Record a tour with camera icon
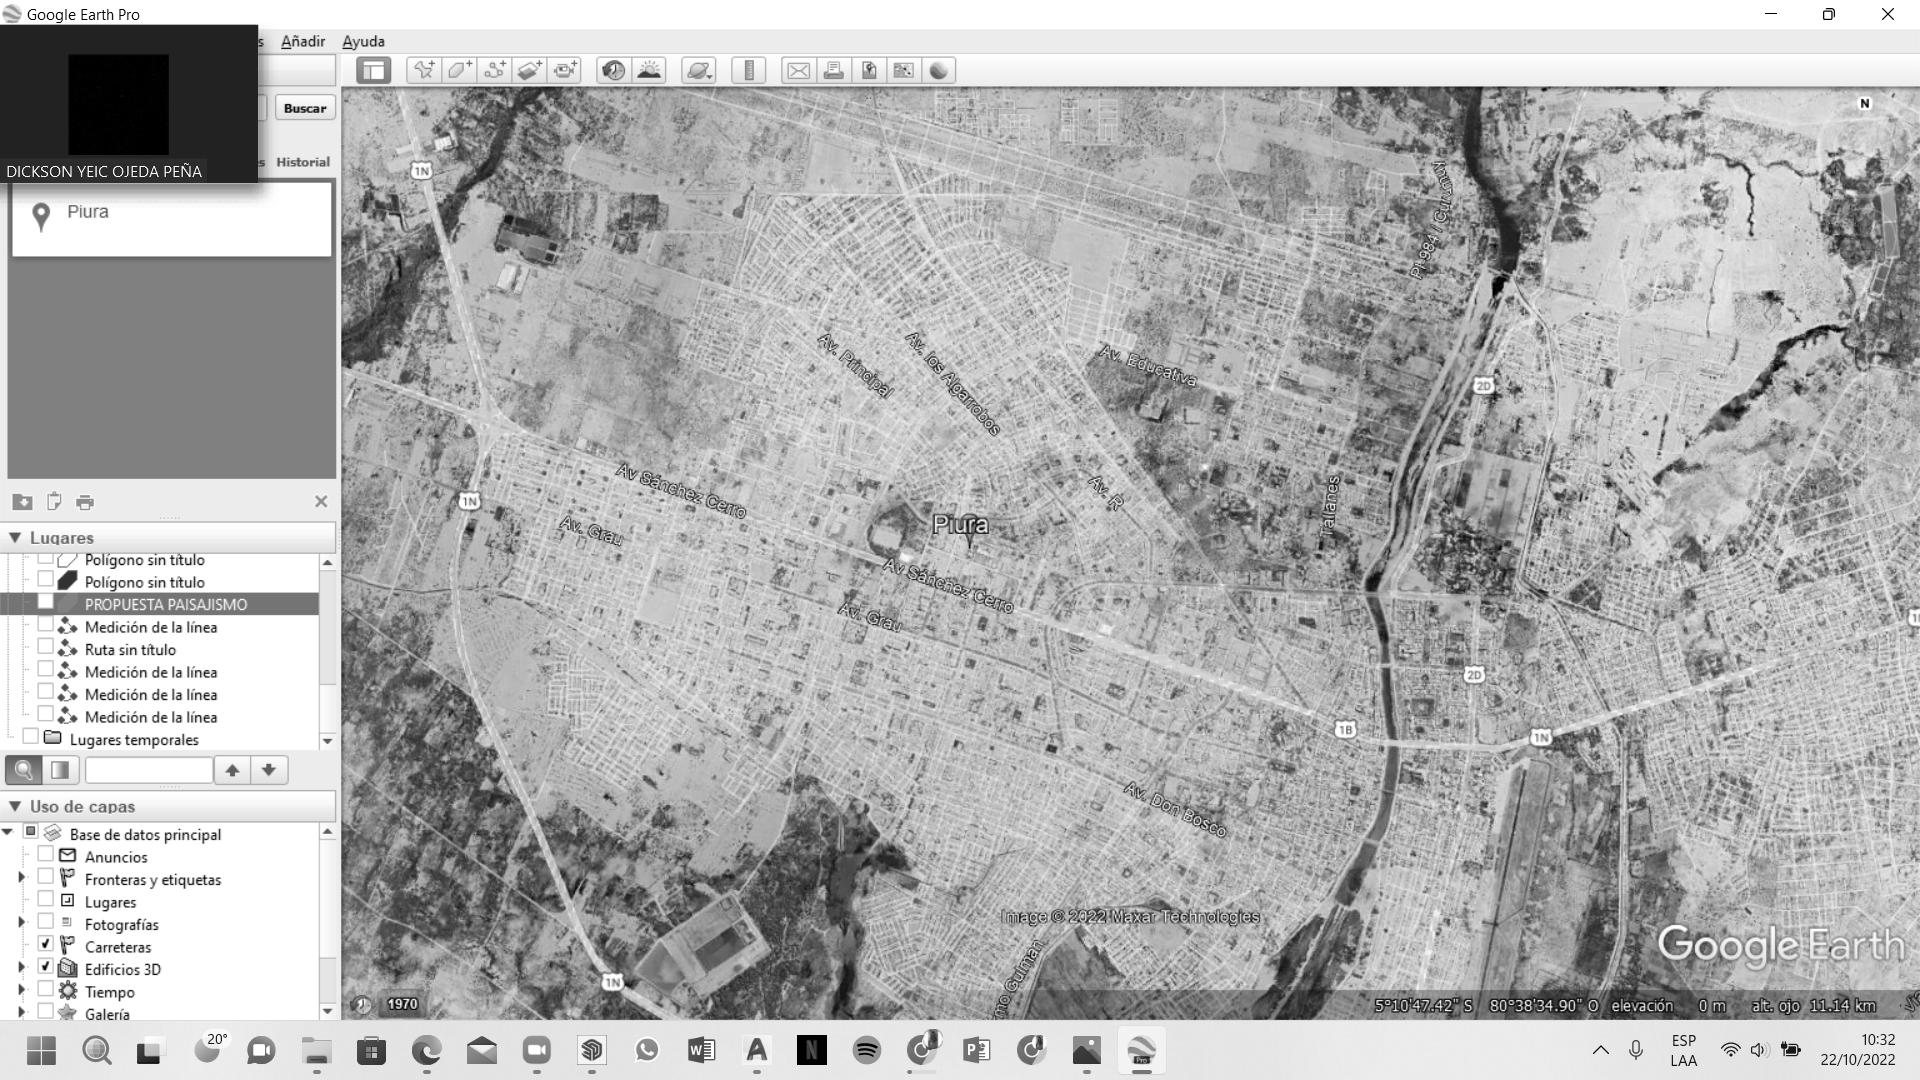 coord(565,70)
